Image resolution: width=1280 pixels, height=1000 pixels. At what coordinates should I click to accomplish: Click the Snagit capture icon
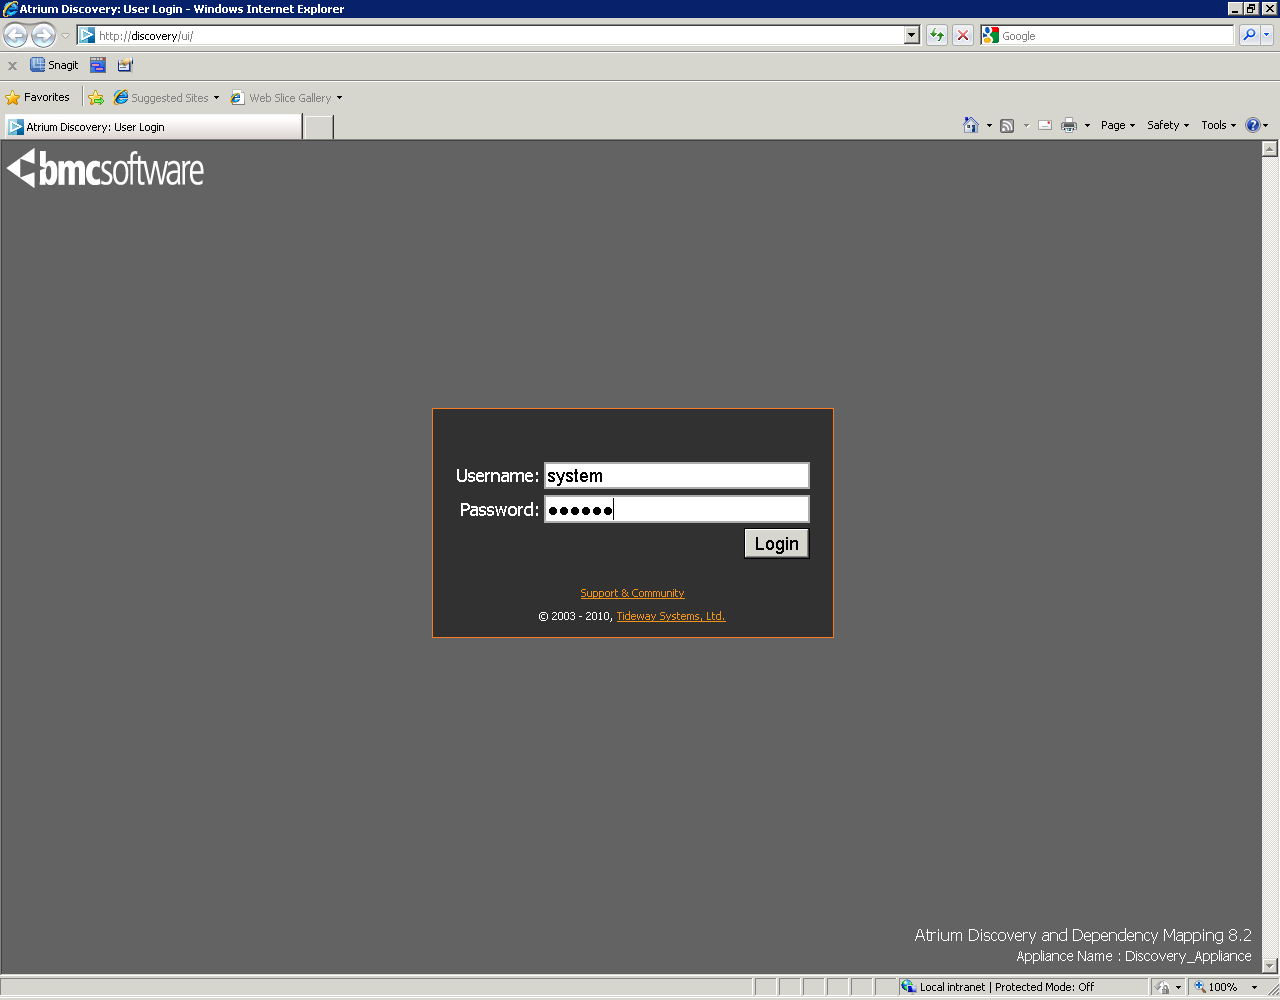pos(54,65)
